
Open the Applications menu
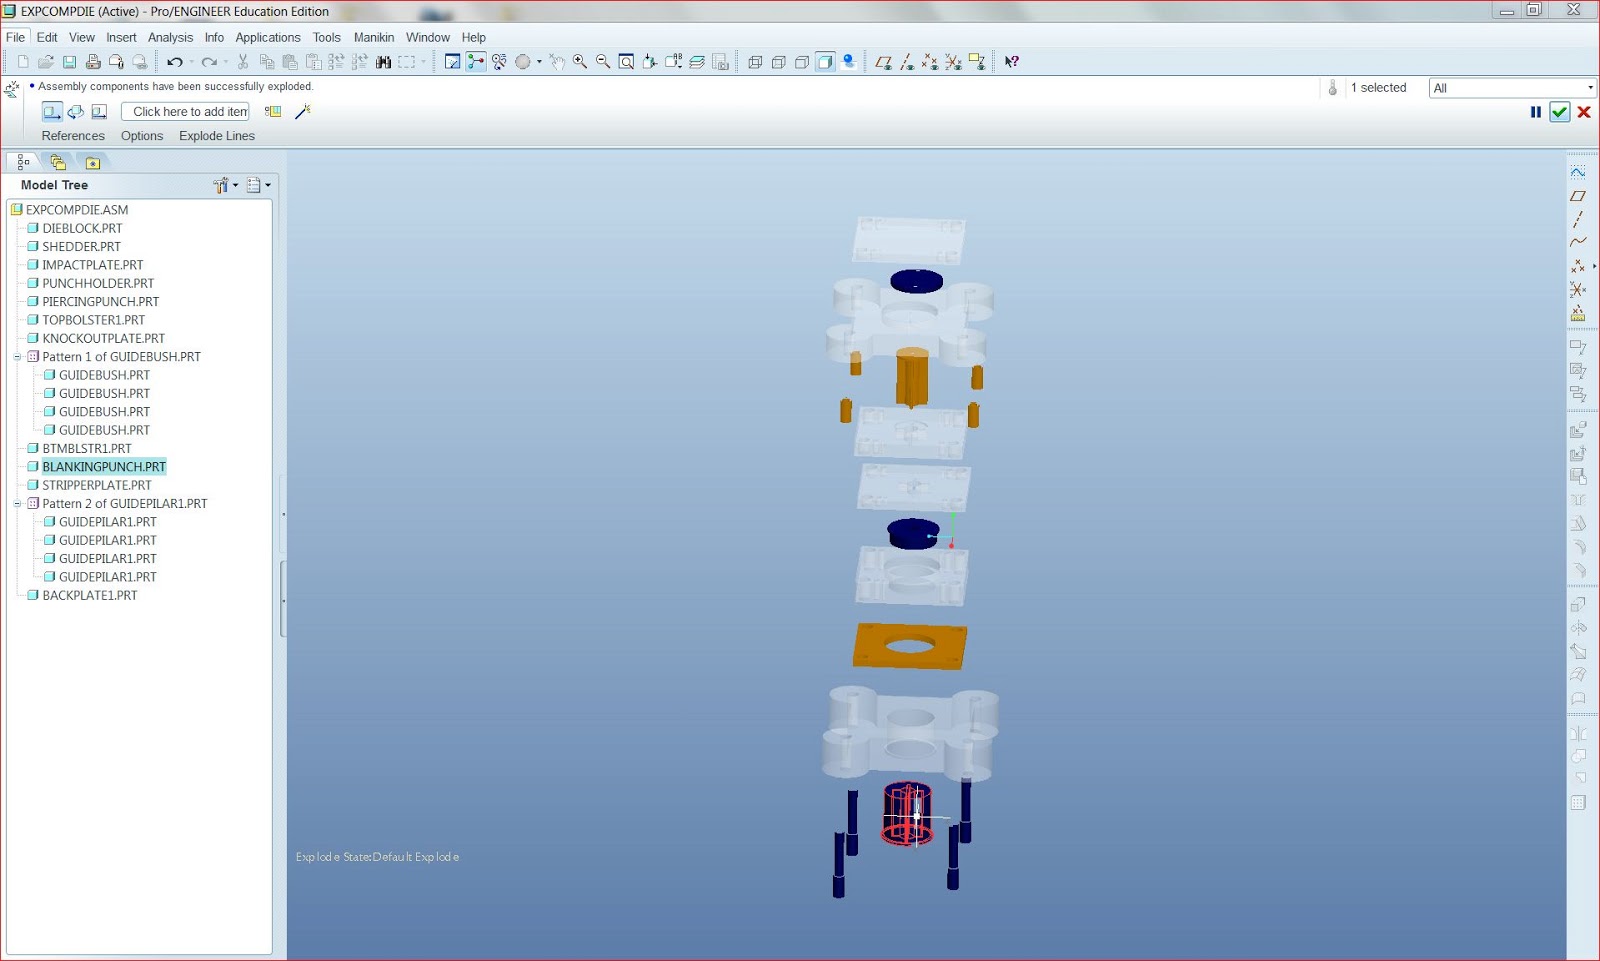point(267,37)
